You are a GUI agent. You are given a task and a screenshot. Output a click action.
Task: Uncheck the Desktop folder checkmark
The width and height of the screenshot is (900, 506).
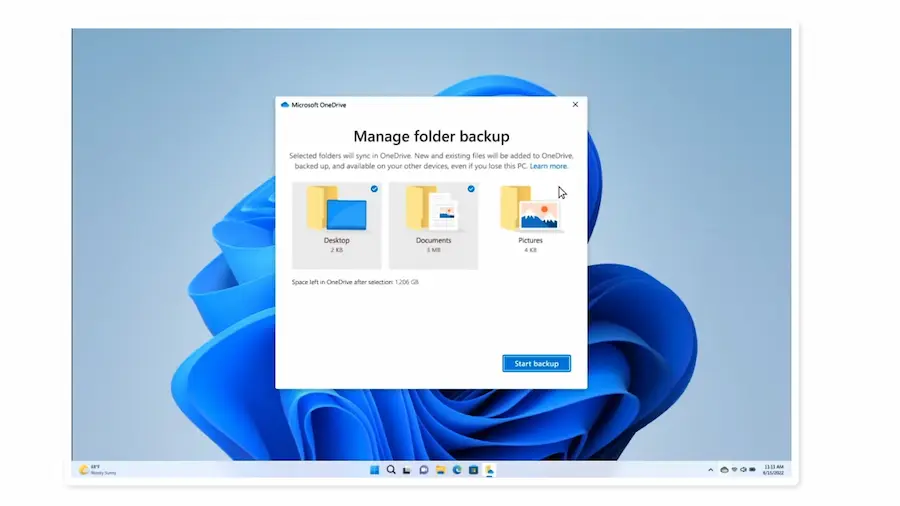pyautogui.click(x=374, y=189)
